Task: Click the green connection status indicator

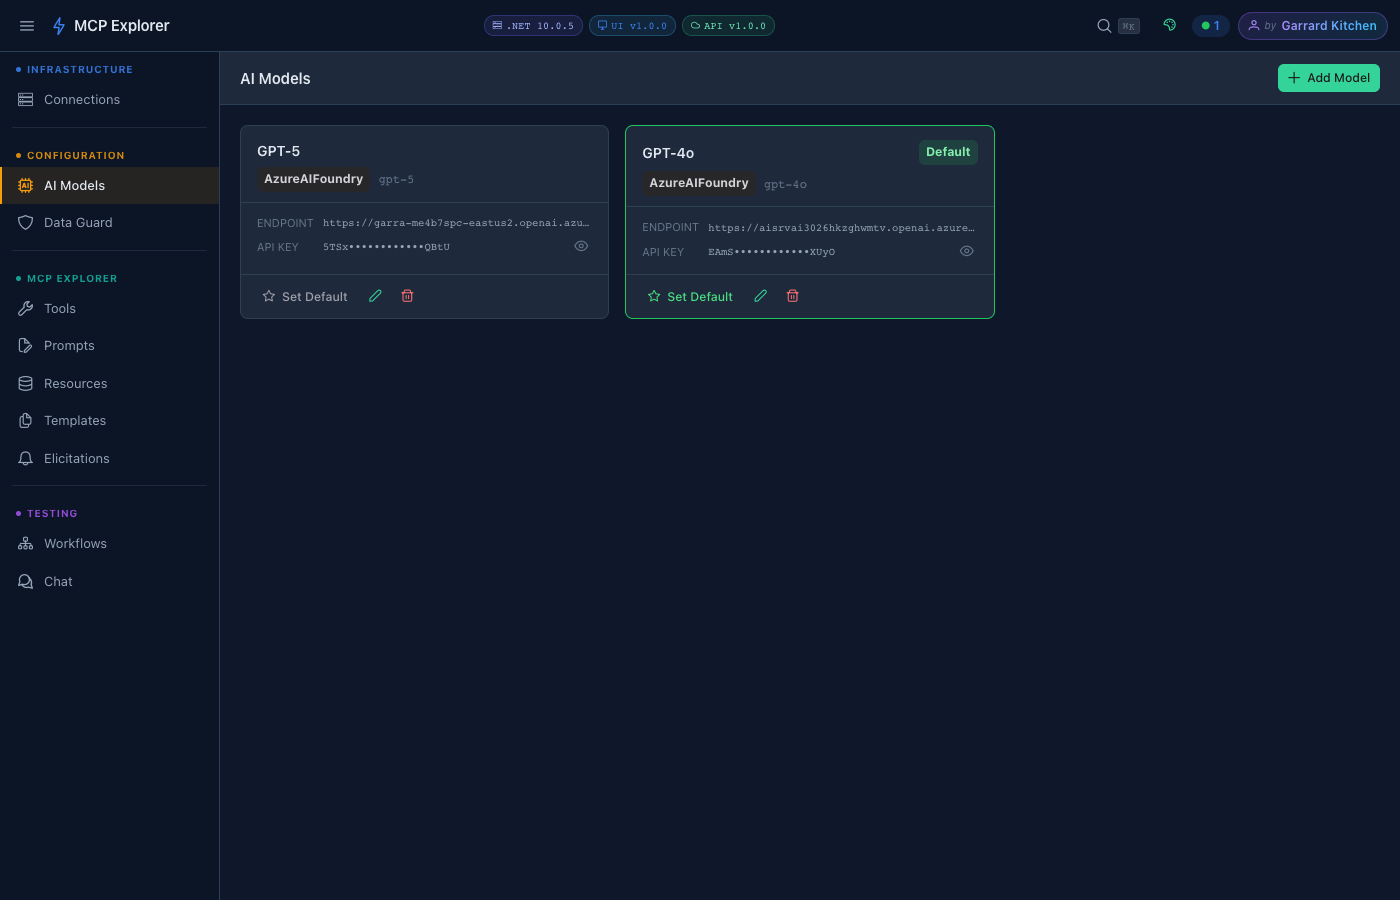Action: tap(1211, 25)
